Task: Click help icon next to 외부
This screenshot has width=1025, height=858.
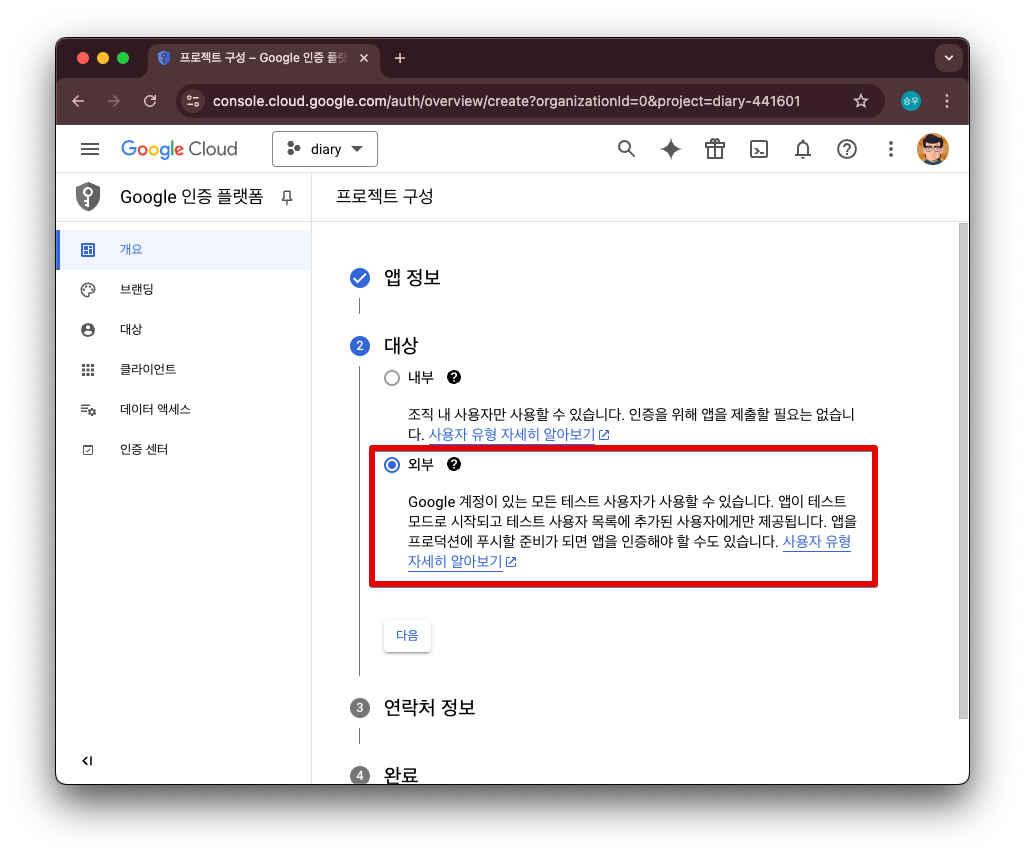Action: tap(454, 464)
